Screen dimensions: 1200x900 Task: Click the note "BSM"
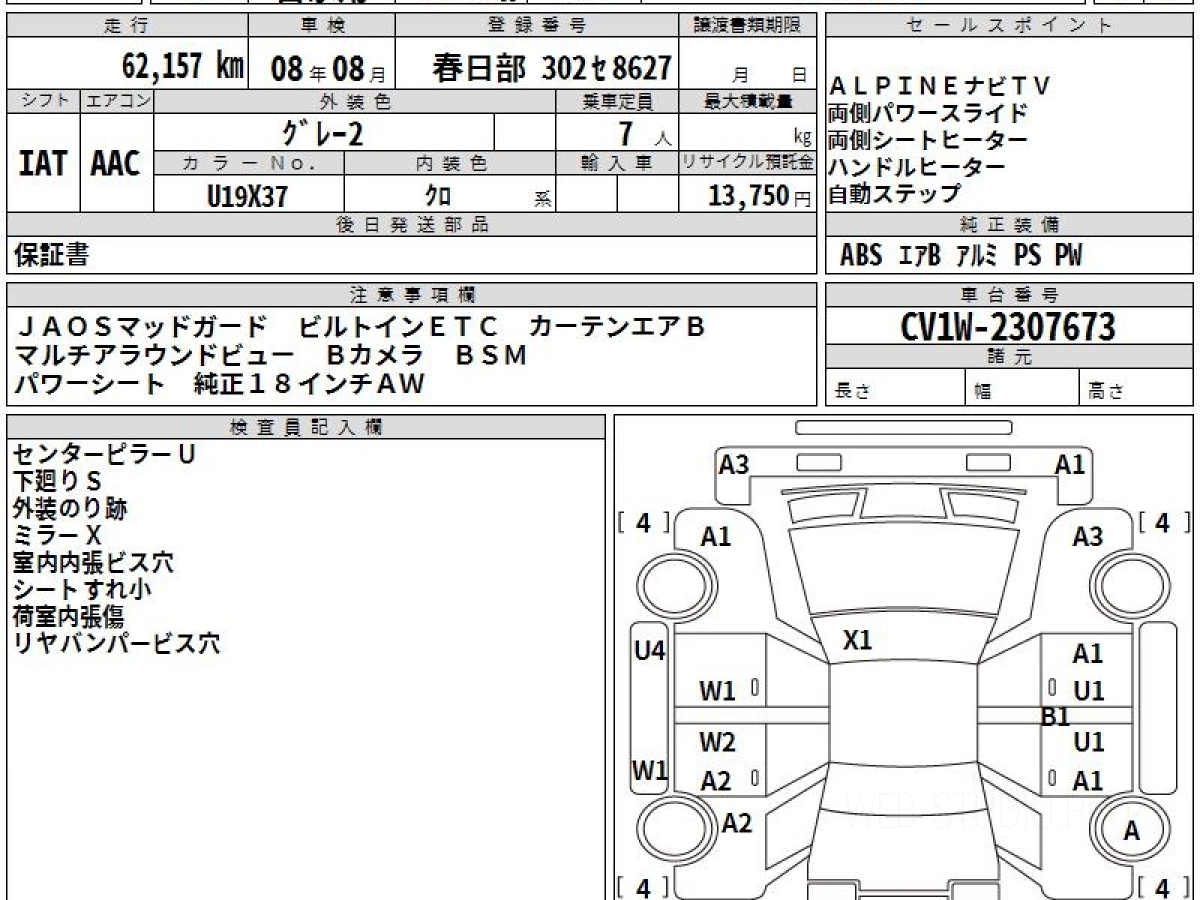pos(491,355)
